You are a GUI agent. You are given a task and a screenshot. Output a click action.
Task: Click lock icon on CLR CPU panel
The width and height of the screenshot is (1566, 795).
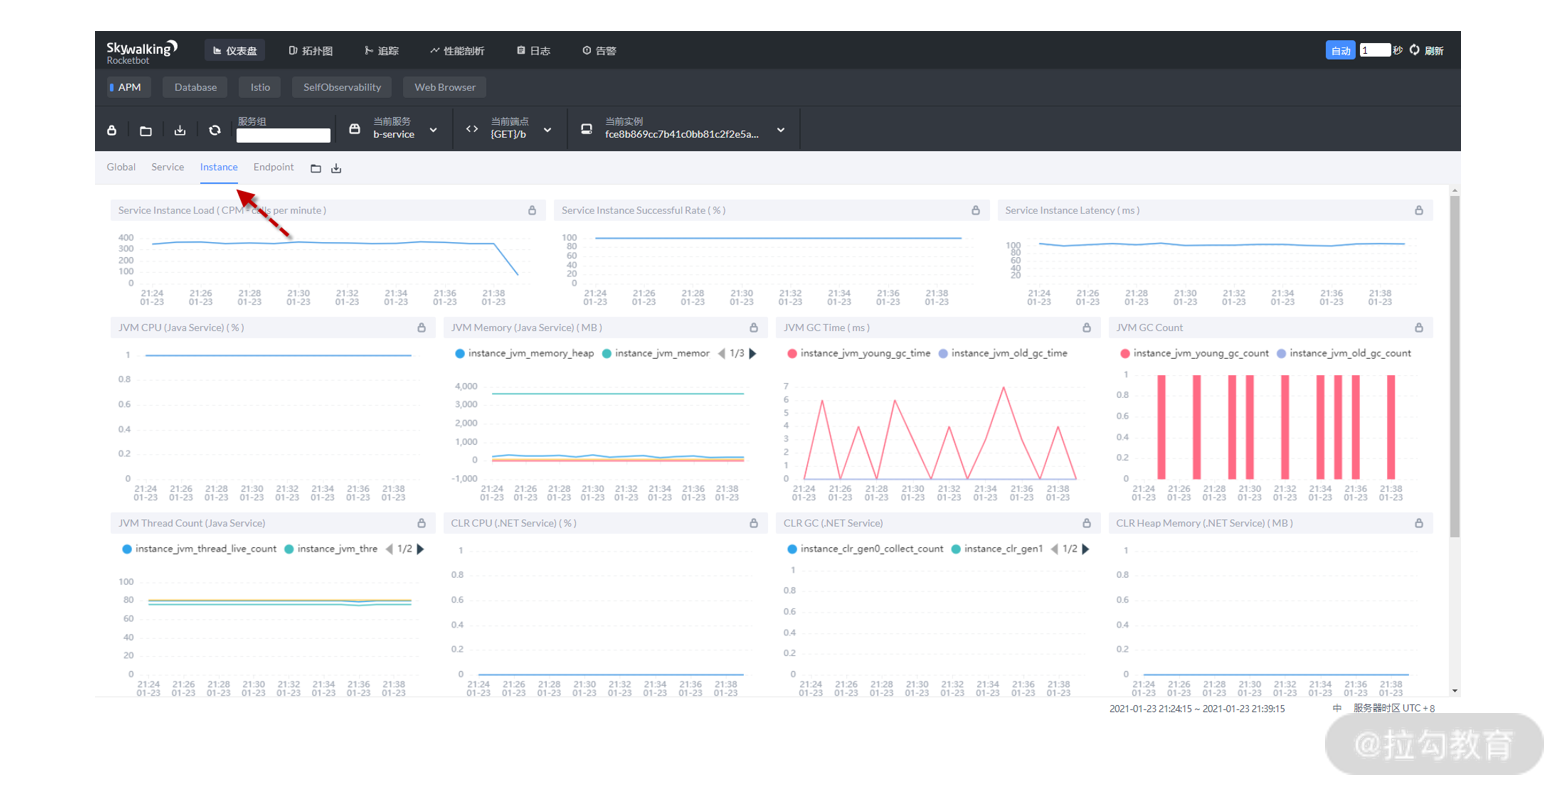[x=754, y=523]
